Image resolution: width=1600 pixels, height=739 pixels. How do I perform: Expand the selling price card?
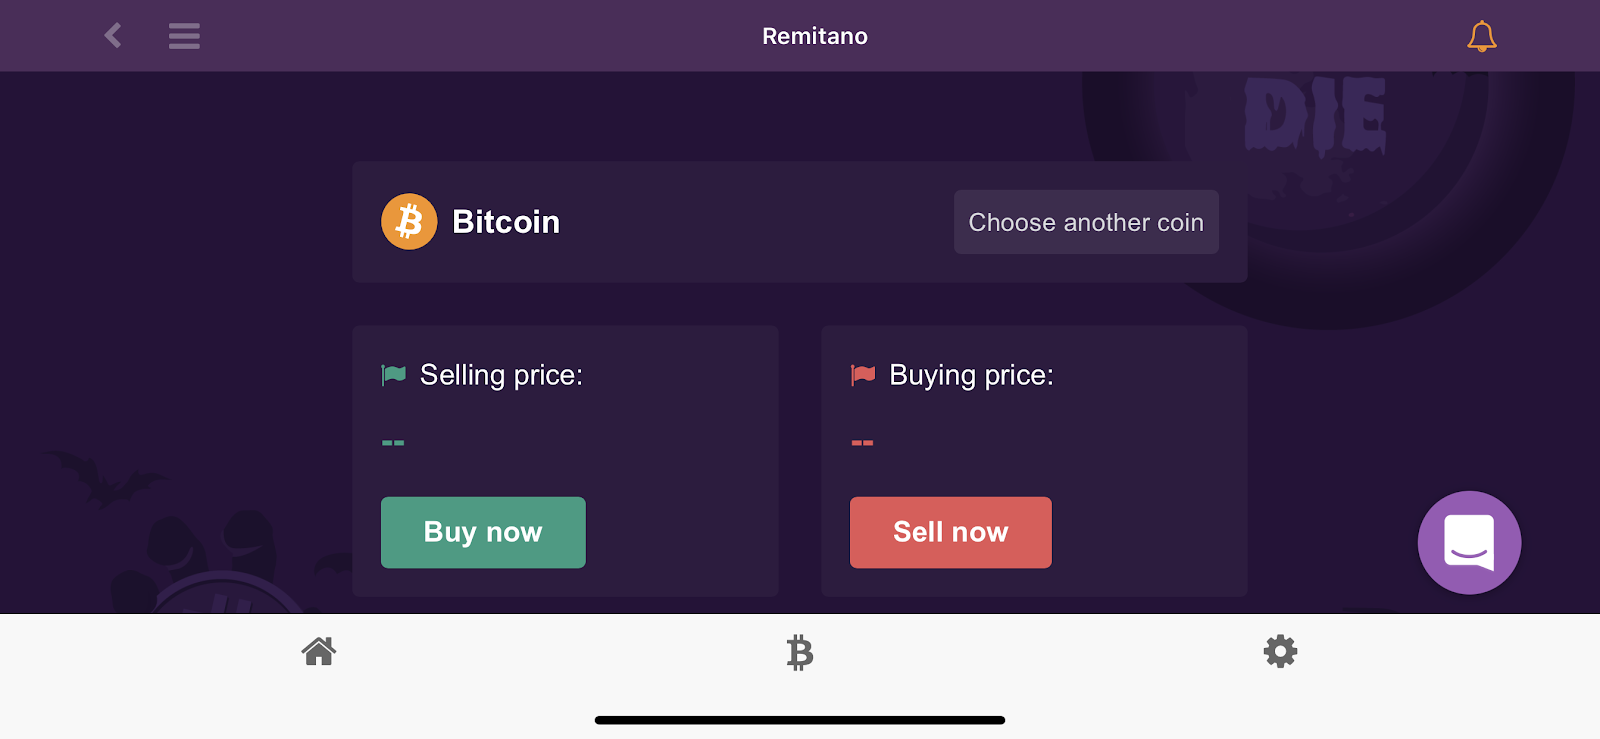point(565,461)
